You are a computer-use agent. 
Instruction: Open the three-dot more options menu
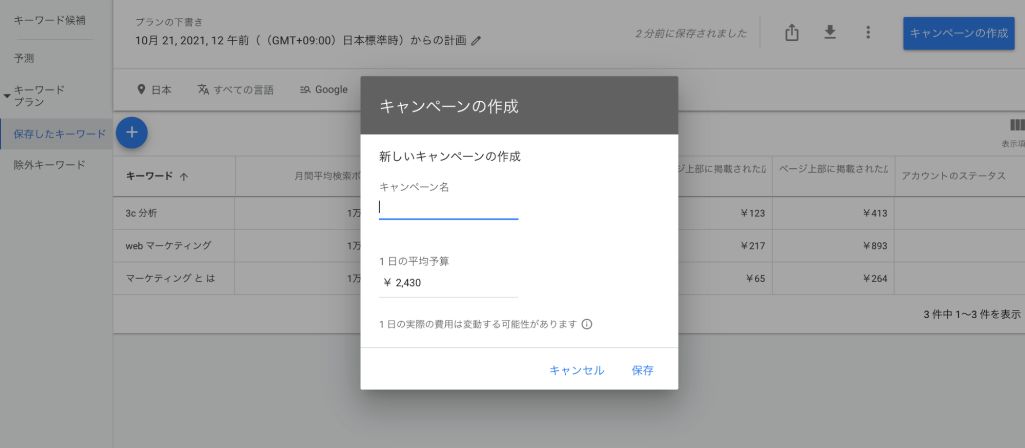(867, 32)
